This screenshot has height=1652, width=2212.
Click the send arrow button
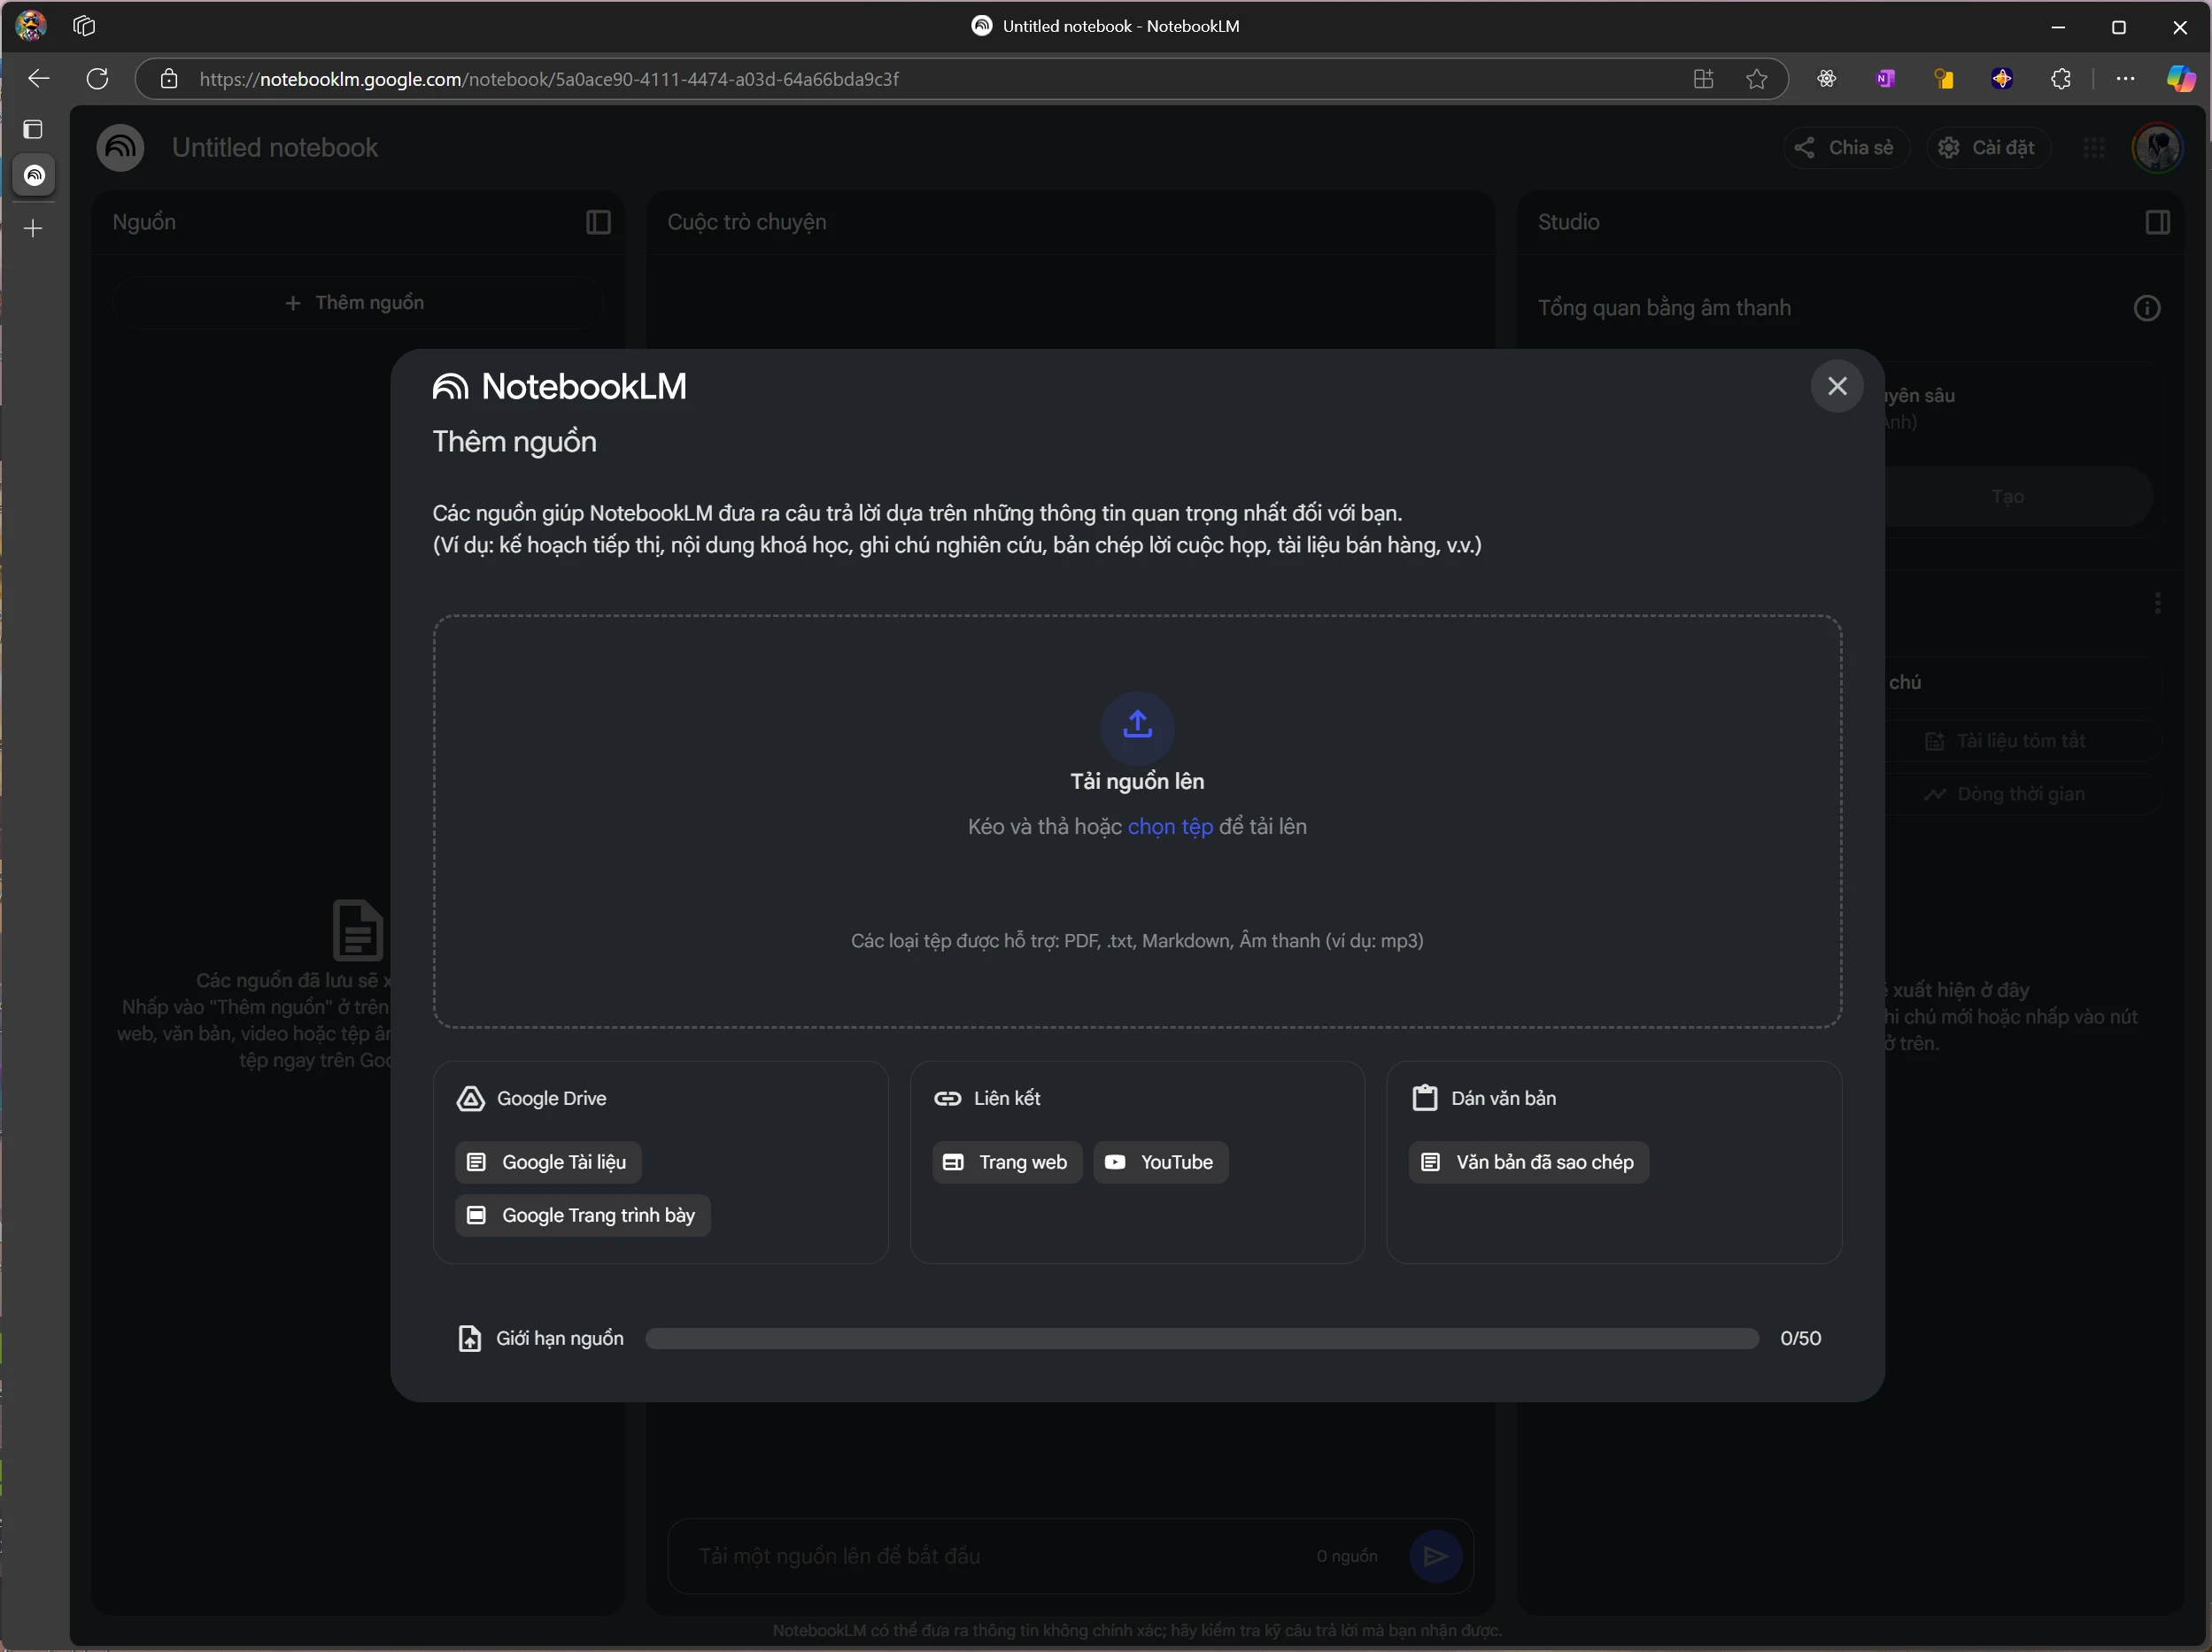(1435, 1556)
